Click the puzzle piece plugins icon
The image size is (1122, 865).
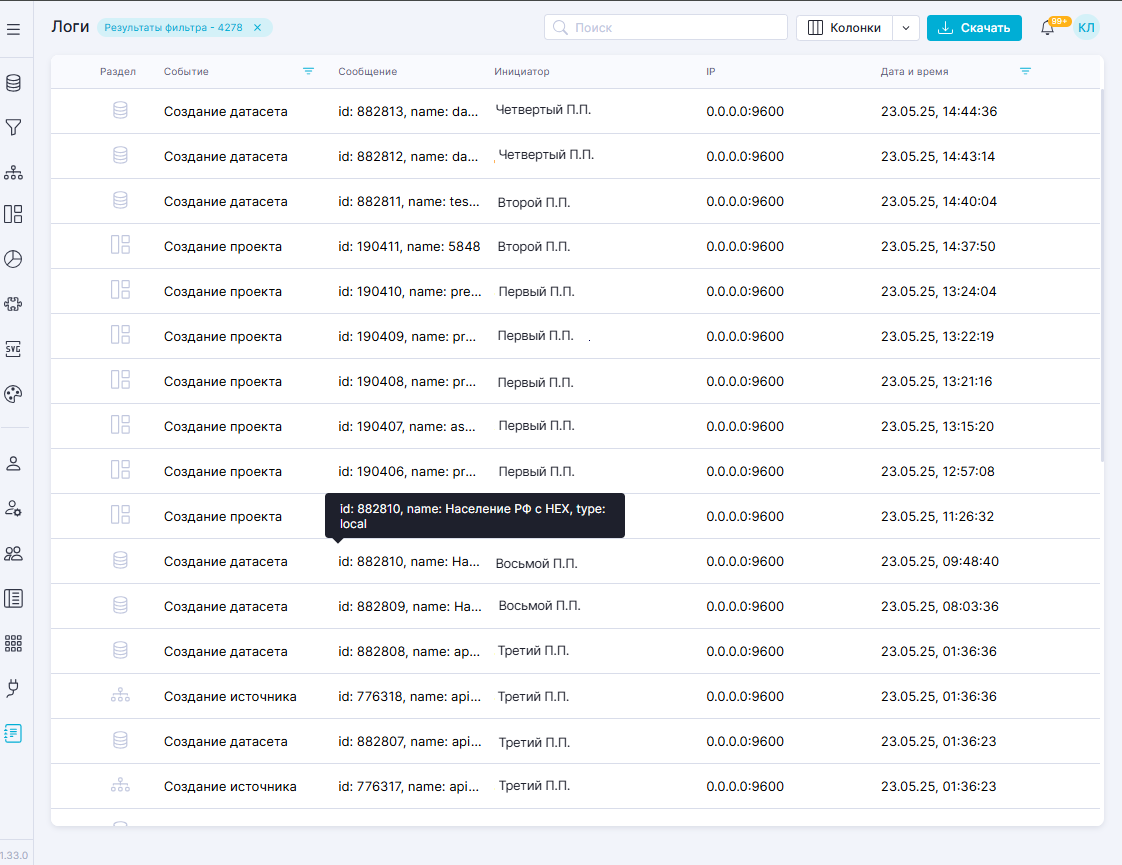tap(13, 304)
